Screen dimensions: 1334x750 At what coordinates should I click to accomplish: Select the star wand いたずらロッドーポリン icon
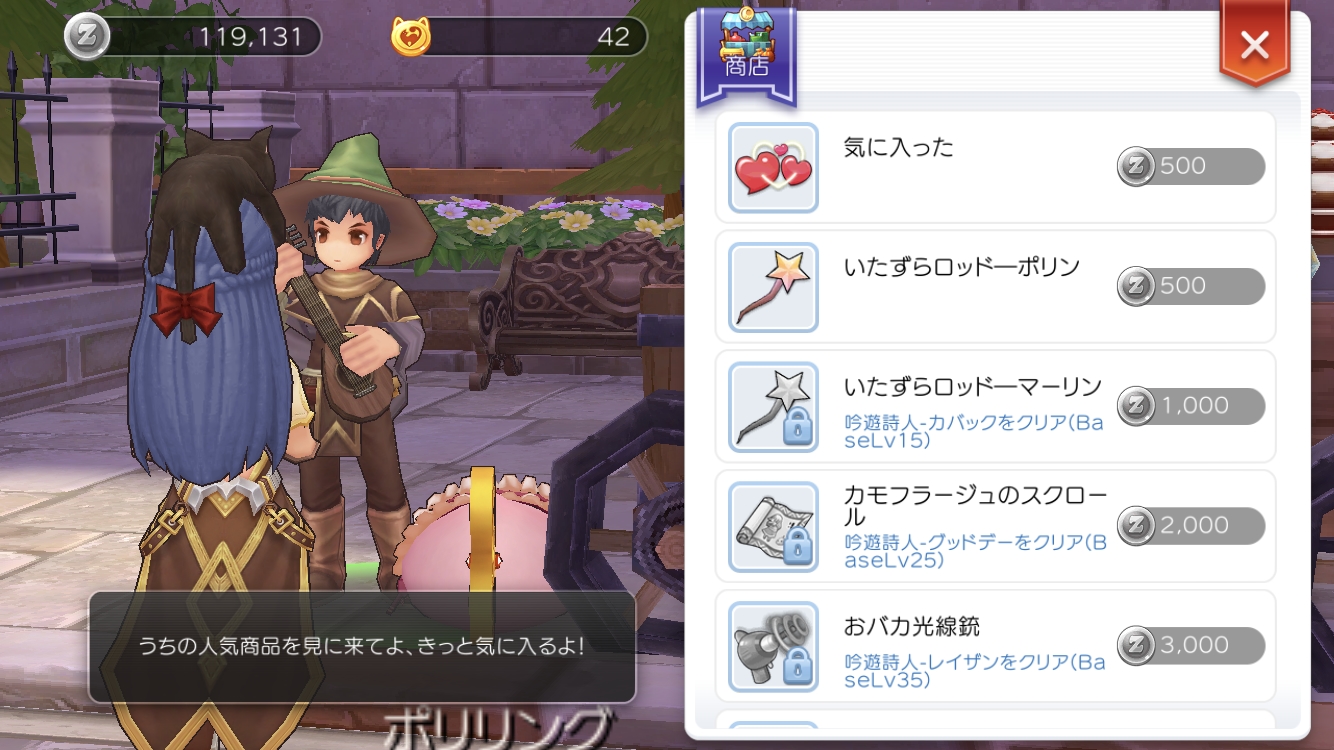[x=773, y=287]
